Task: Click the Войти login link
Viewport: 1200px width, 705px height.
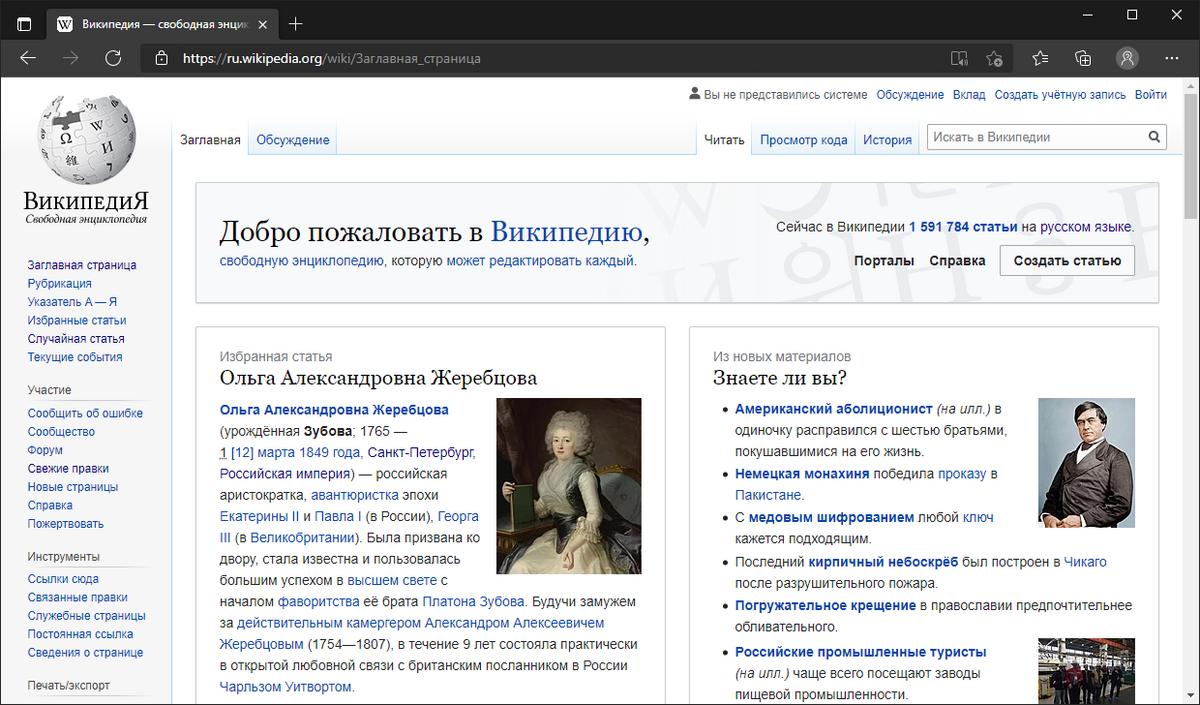Action: pos(1151,95)
